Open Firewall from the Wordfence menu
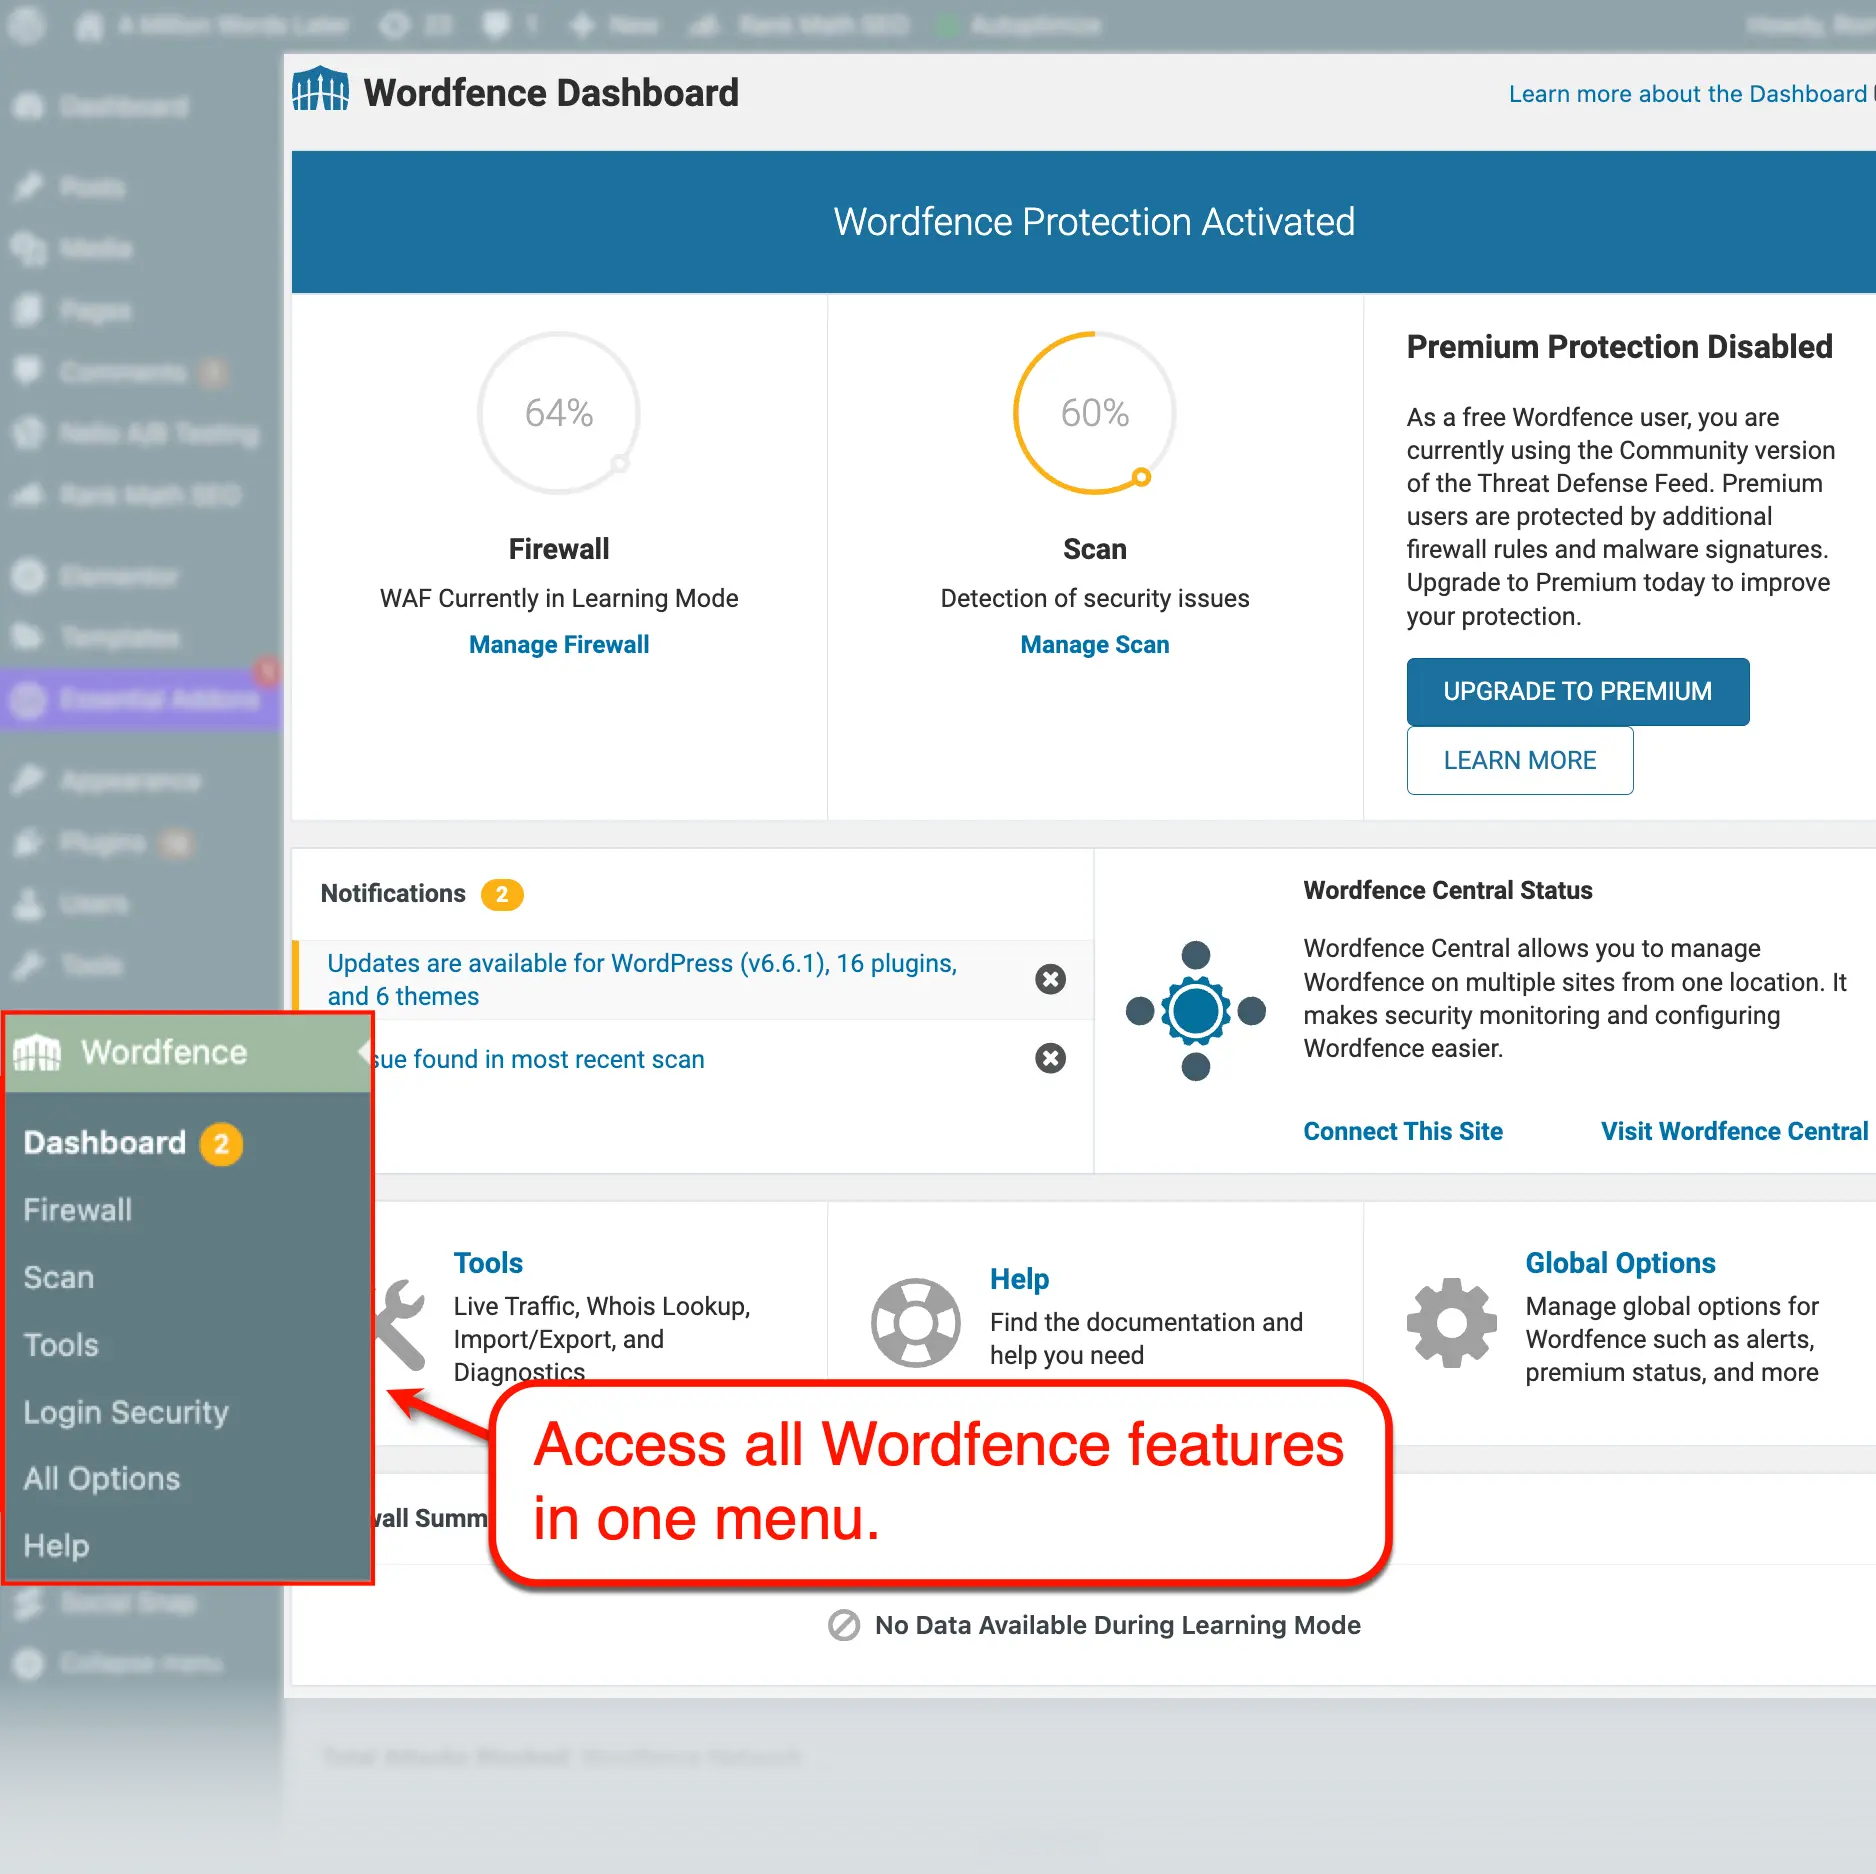The image size is (1876, 1874). tap(77, 1210)
